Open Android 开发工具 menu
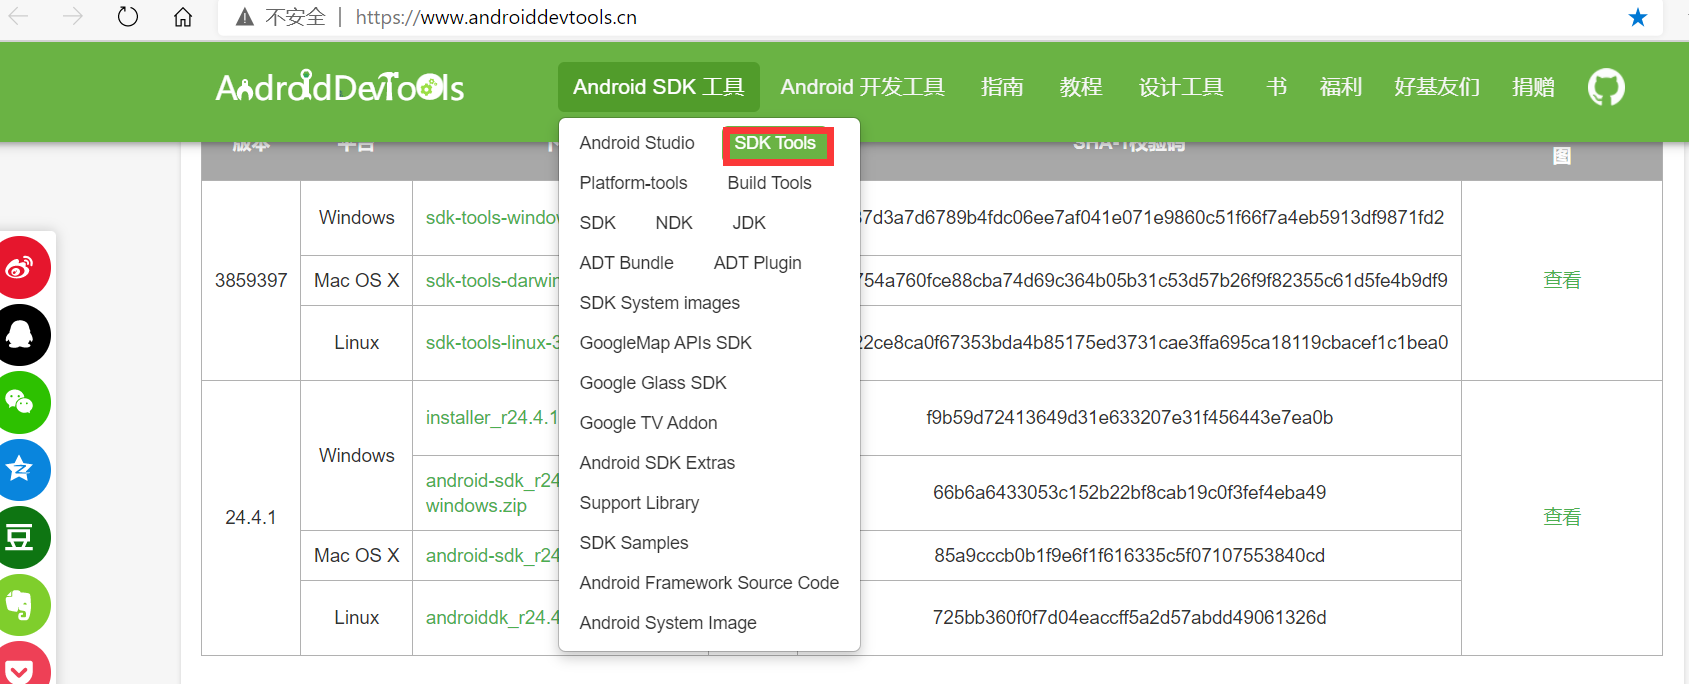The width and height of the screenshot is (1689, 684). (x=863, y=87)
